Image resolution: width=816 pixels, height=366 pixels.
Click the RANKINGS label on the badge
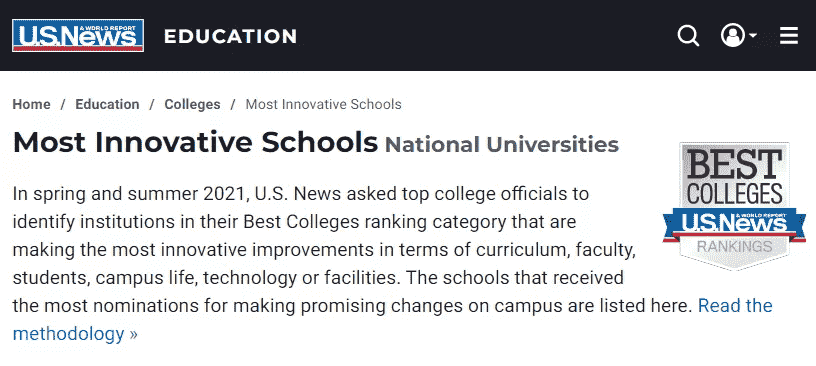(734, 247)
